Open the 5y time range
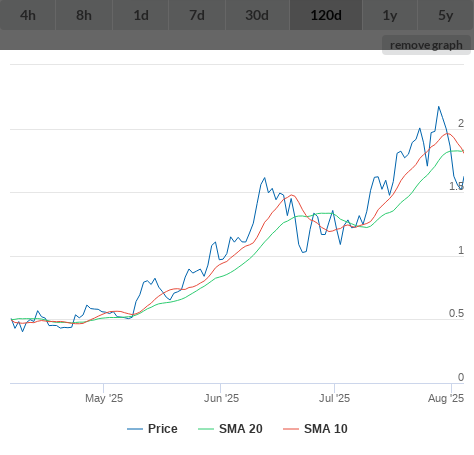 [446, 15]
